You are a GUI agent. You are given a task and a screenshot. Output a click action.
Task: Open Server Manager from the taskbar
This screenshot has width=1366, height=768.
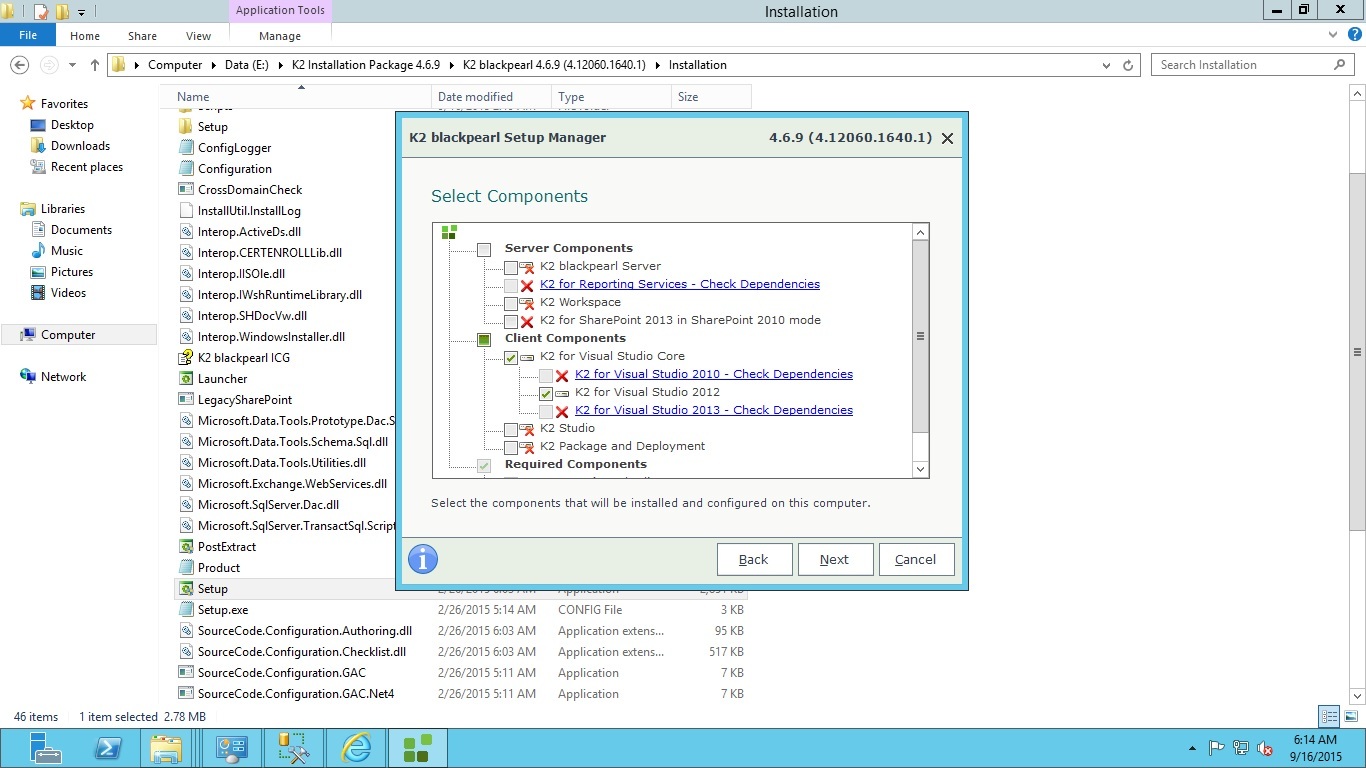[46, 748]
